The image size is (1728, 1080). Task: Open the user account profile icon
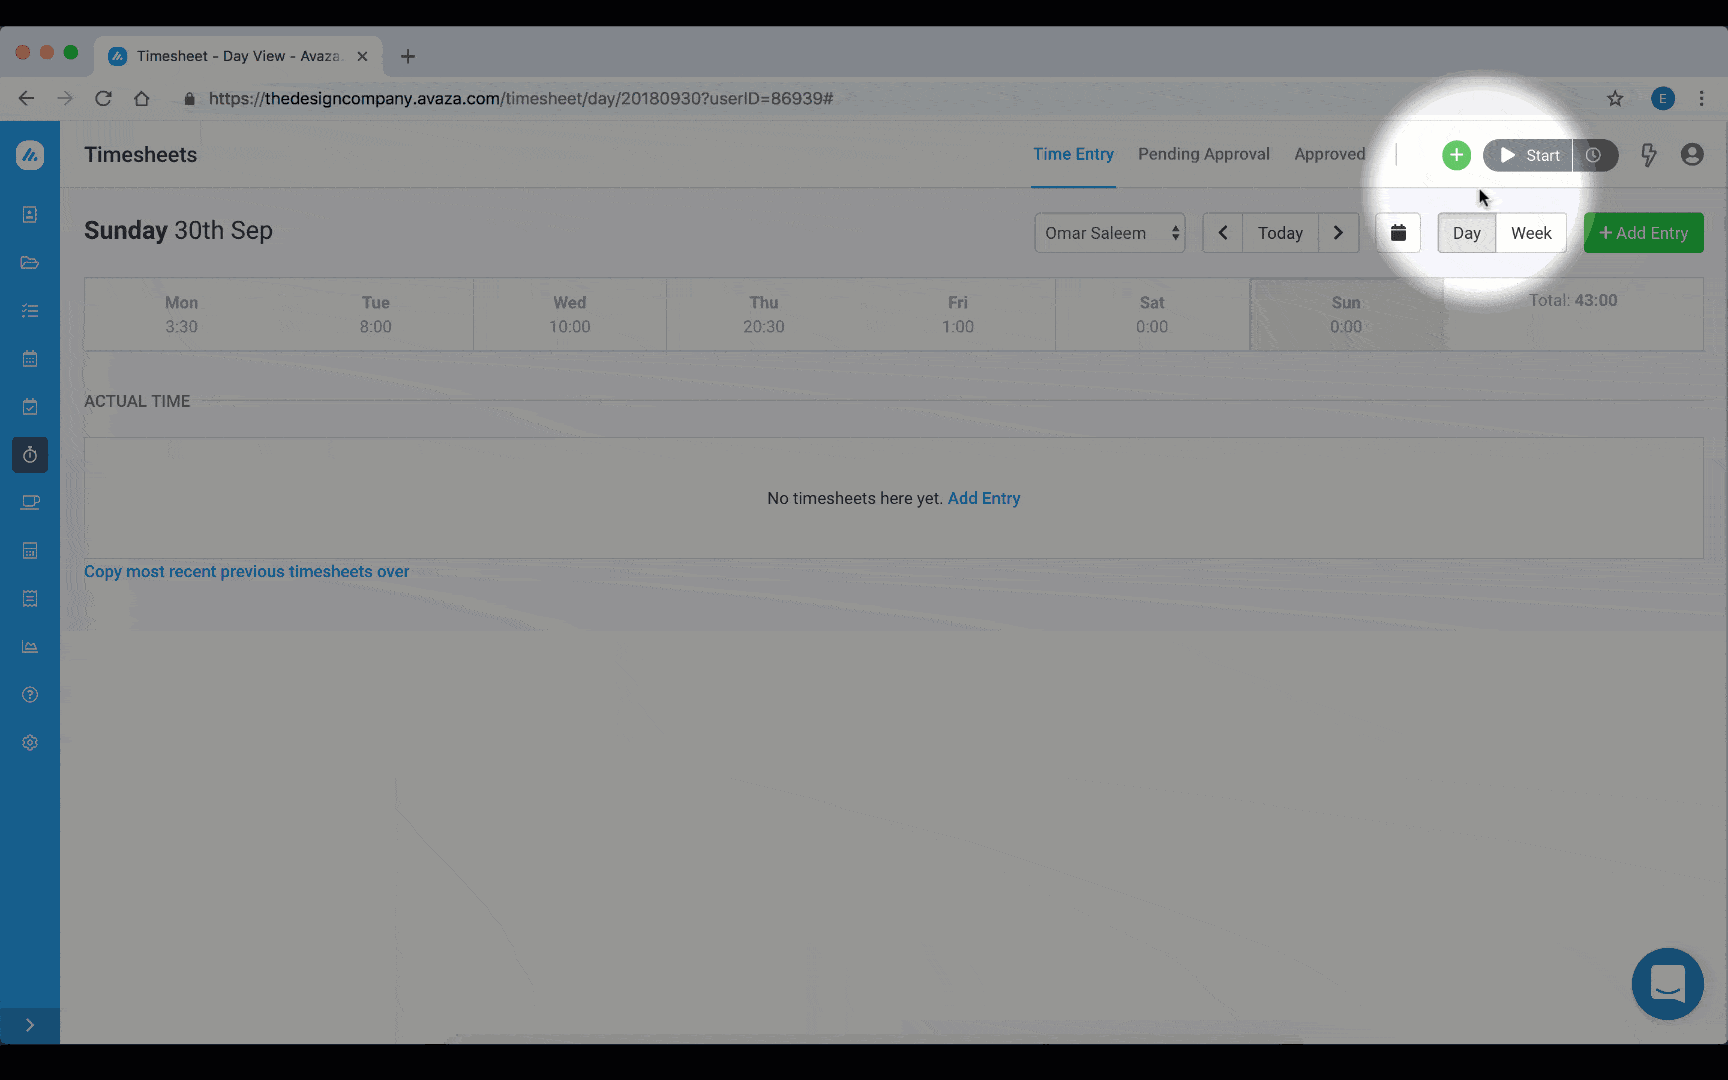point(1692,155)
